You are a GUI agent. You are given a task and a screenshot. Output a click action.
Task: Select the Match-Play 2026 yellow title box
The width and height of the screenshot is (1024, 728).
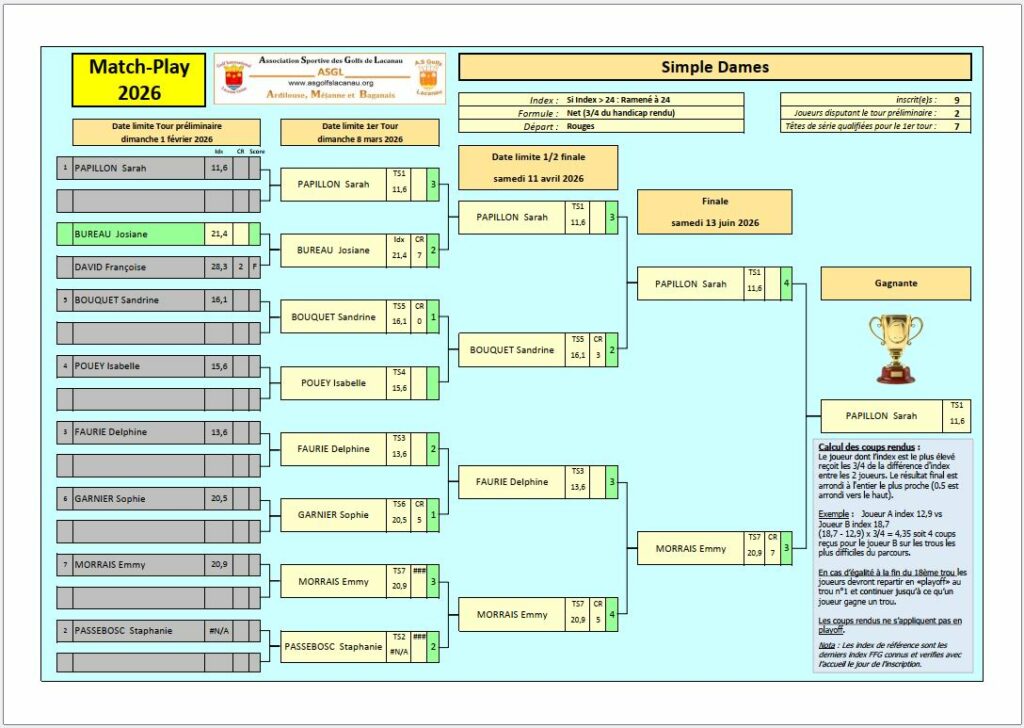tap(139, 80)
